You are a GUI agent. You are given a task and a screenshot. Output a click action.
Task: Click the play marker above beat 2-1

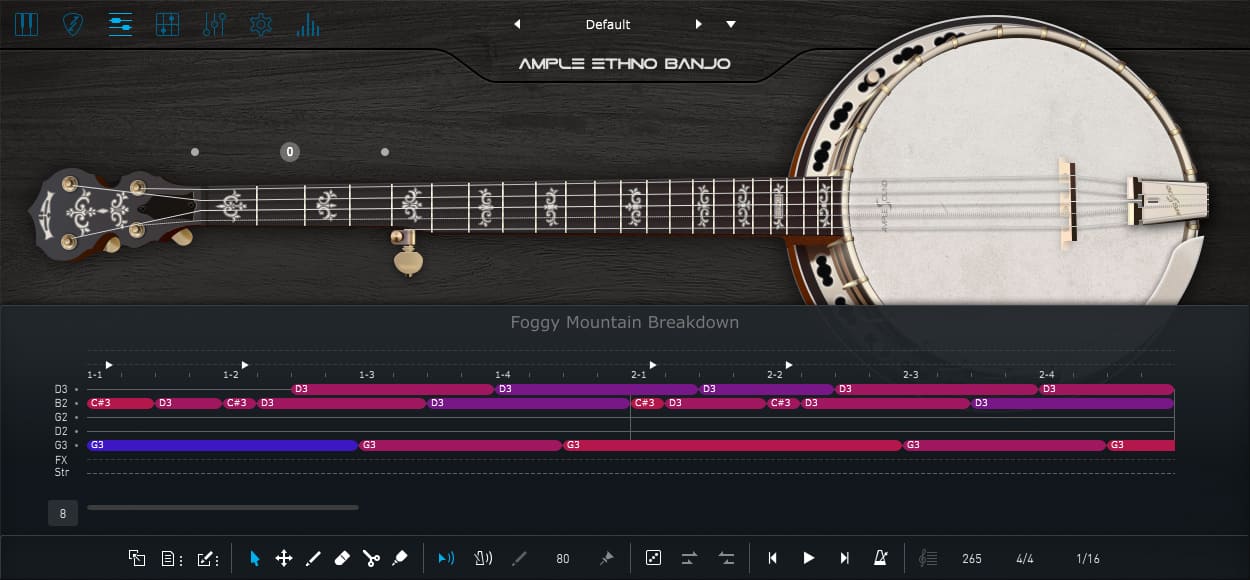[x=653, y=365]
